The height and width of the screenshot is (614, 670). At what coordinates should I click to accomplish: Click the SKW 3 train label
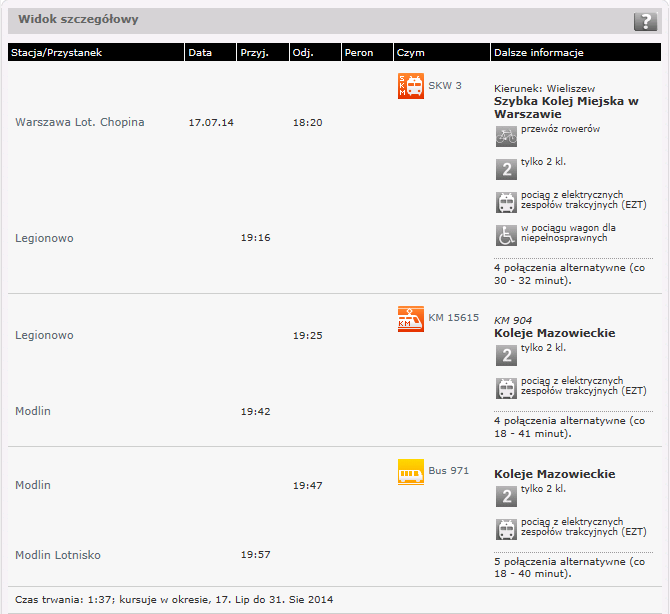(x=445, y=85)
